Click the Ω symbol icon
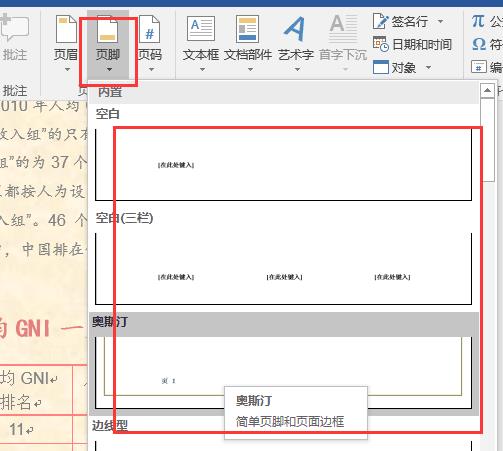503x451 pixels. [x=479, y=44]
